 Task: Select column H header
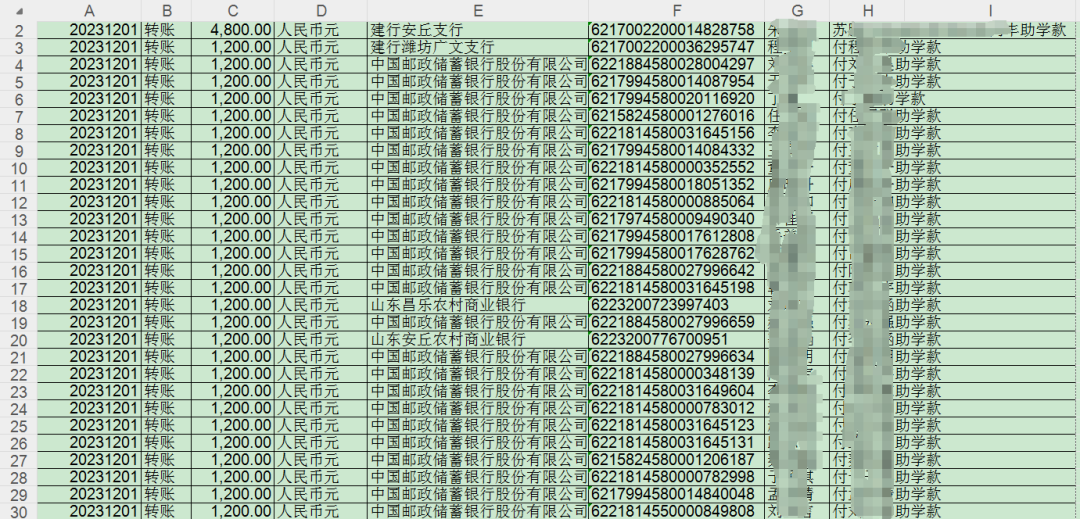[x=867, y=11]
